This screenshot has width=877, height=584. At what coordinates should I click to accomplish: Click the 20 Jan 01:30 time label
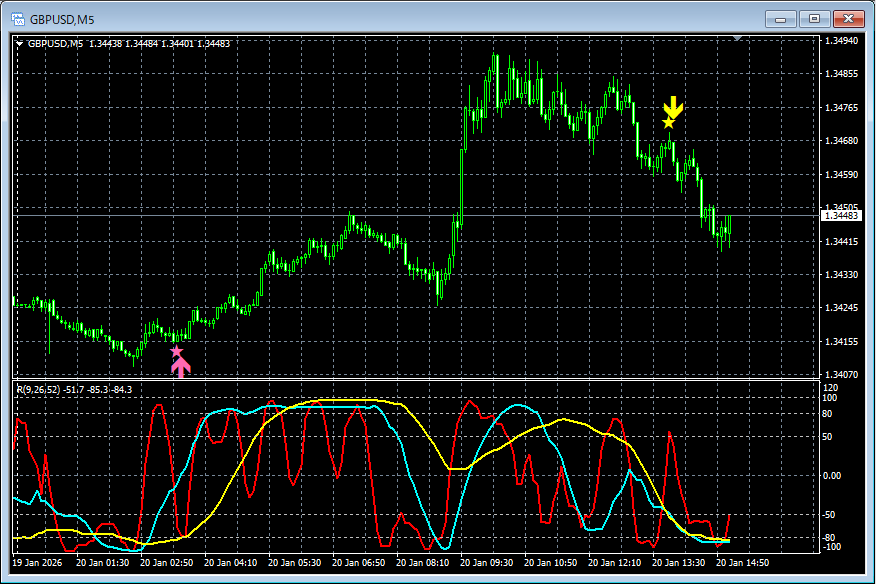click(102, 563)
